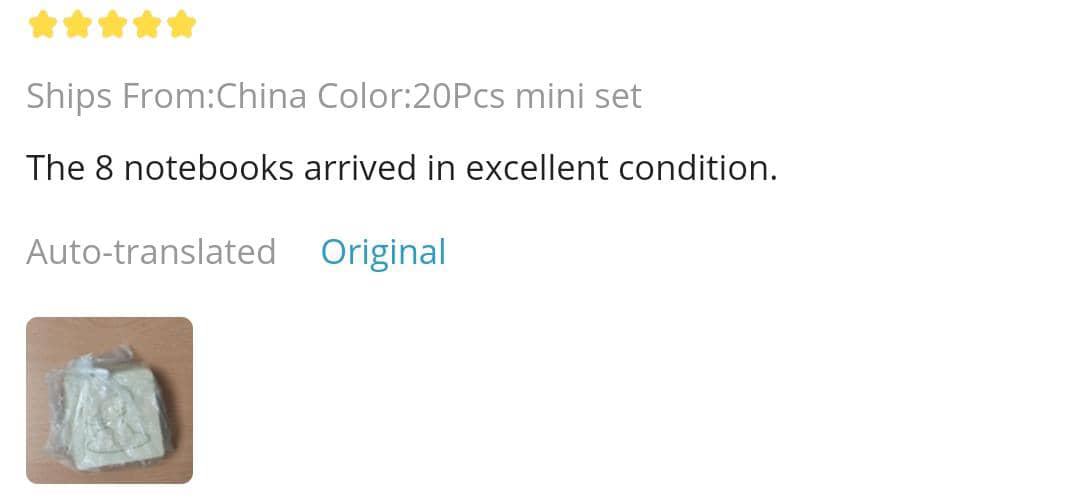Click the '20Pcs mini set' variant value

click(x=527, y=97)
